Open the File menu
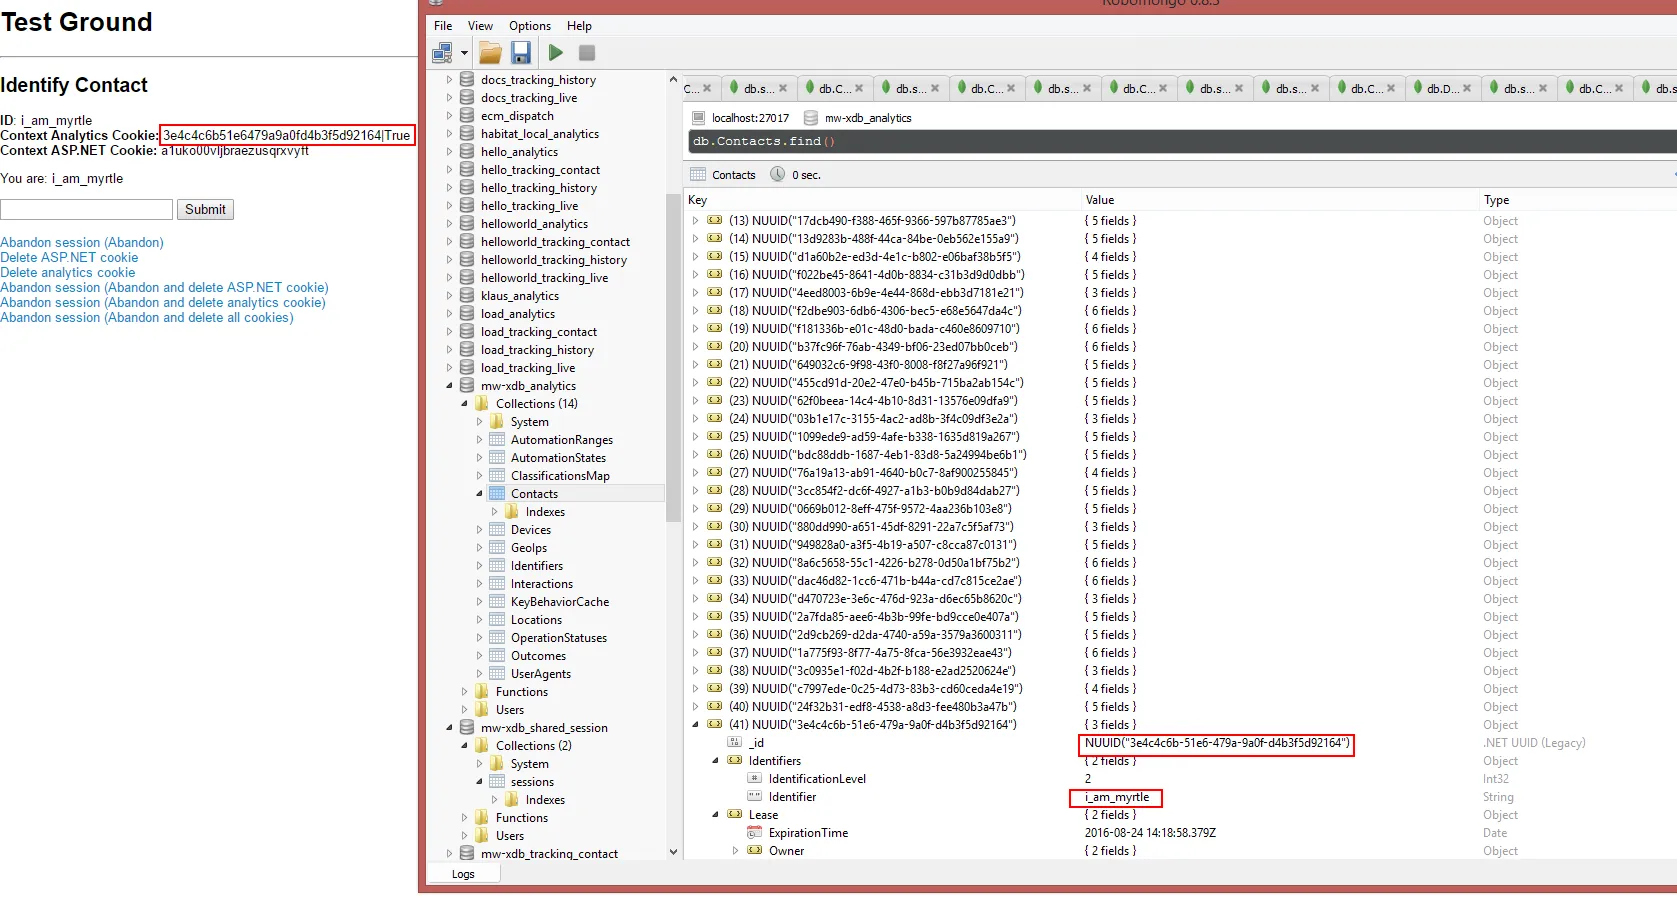This screenshot has height=900, width=1677. tap(443, 26)
